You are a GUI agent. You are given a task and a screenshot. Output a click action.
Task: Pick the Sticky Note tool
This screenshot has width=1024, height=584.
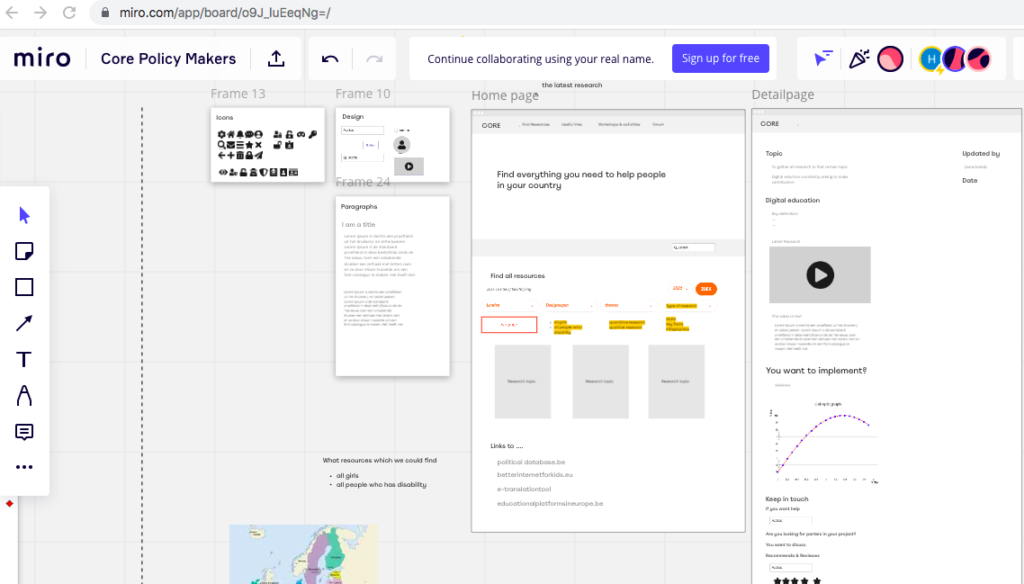25,252
